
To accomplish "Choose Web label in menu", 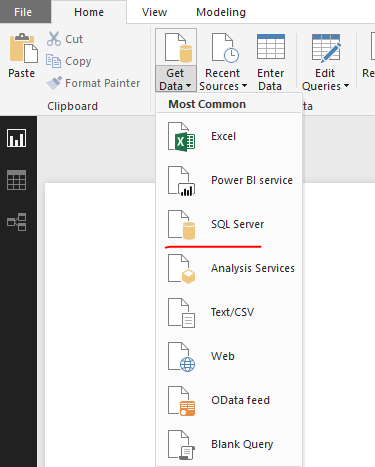I will [x=223, y=356].
